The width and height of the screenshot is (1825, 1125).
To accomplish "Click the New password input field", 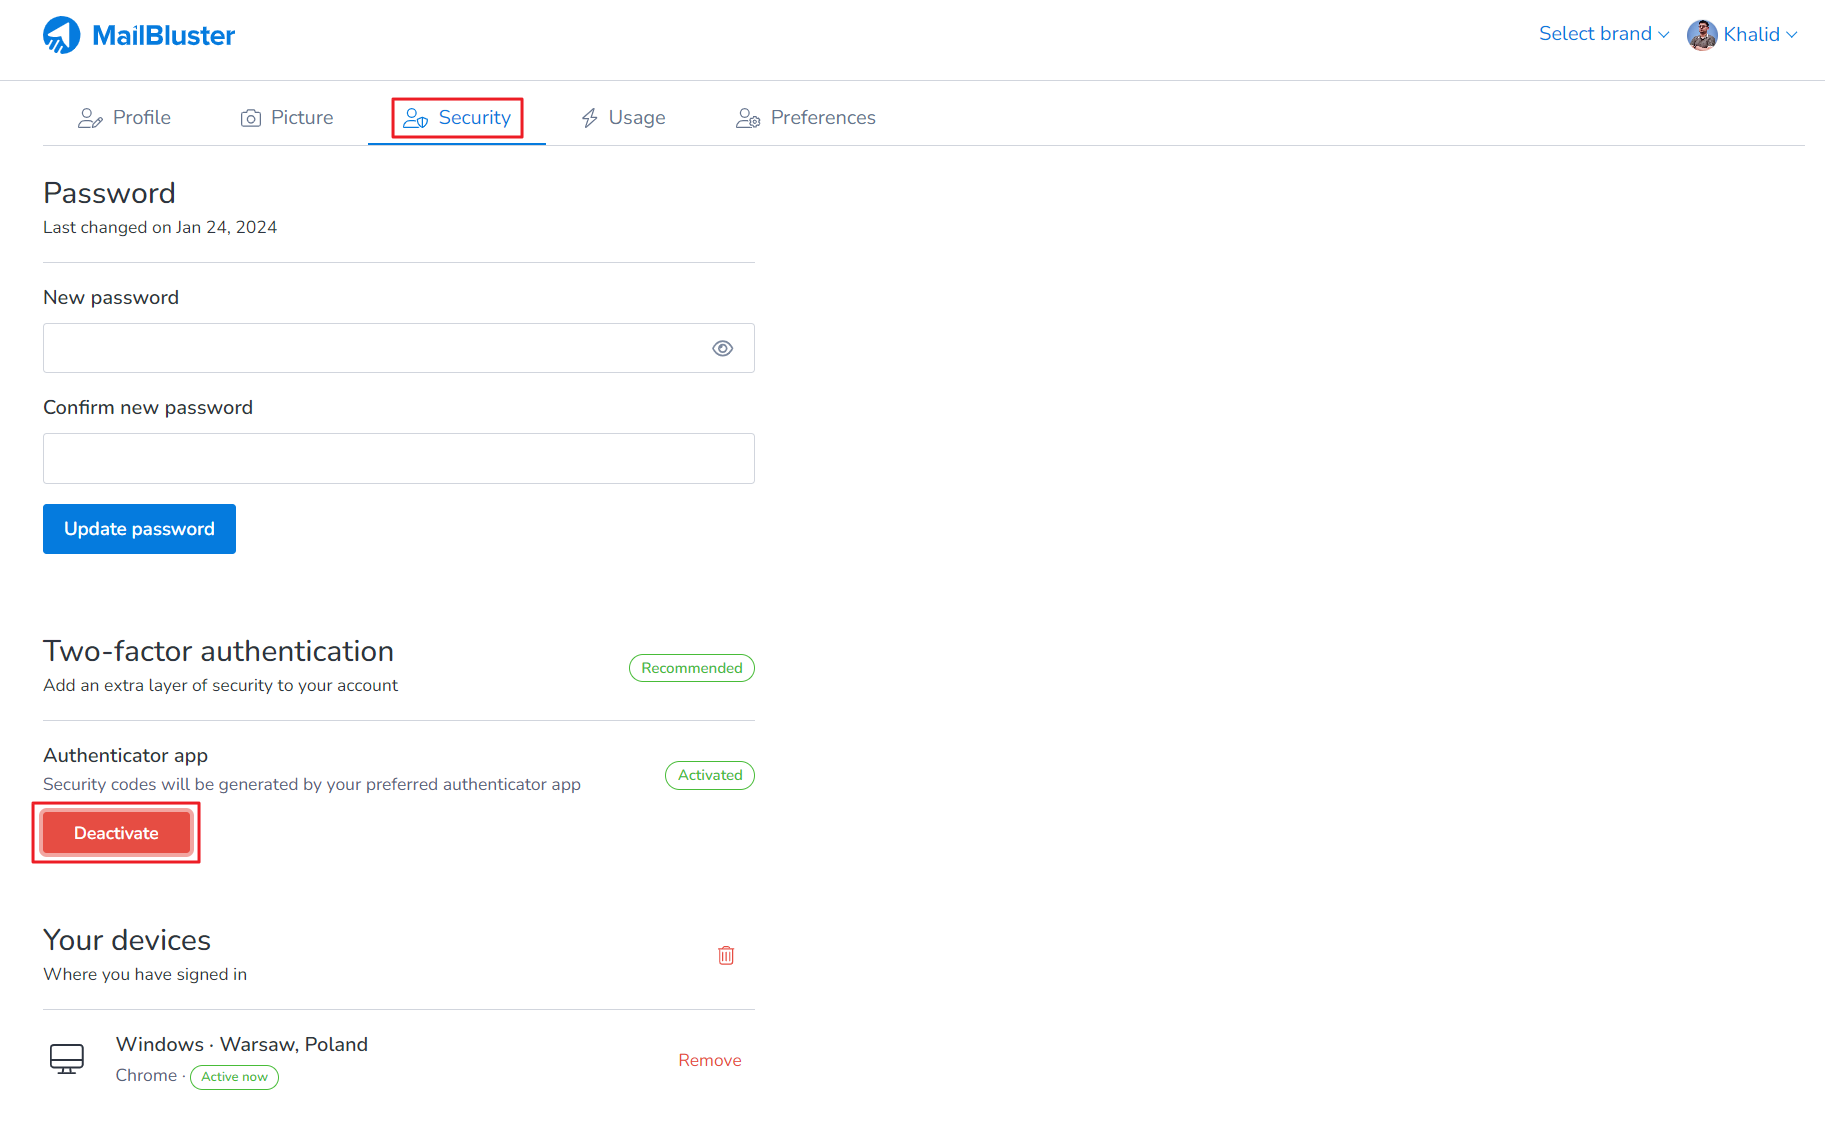I will click(398, 348).
